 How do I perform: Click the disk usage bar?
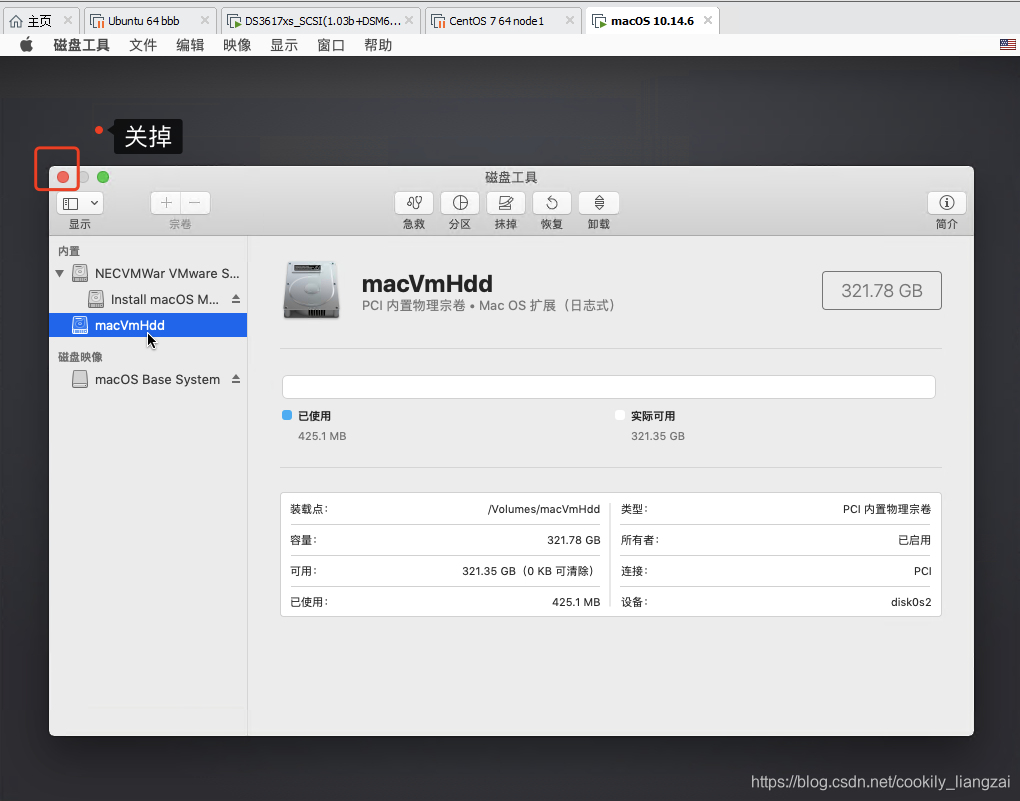tap(608, 387)
